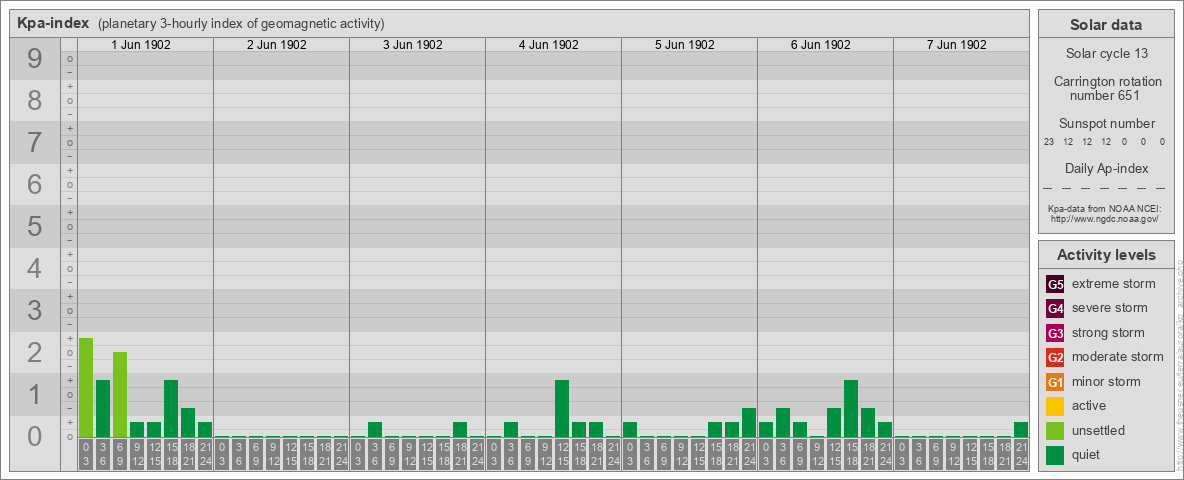This screenshot has height=480, width=1184.
Task: Click the Kp scale value 0
Action: point(35,436)
